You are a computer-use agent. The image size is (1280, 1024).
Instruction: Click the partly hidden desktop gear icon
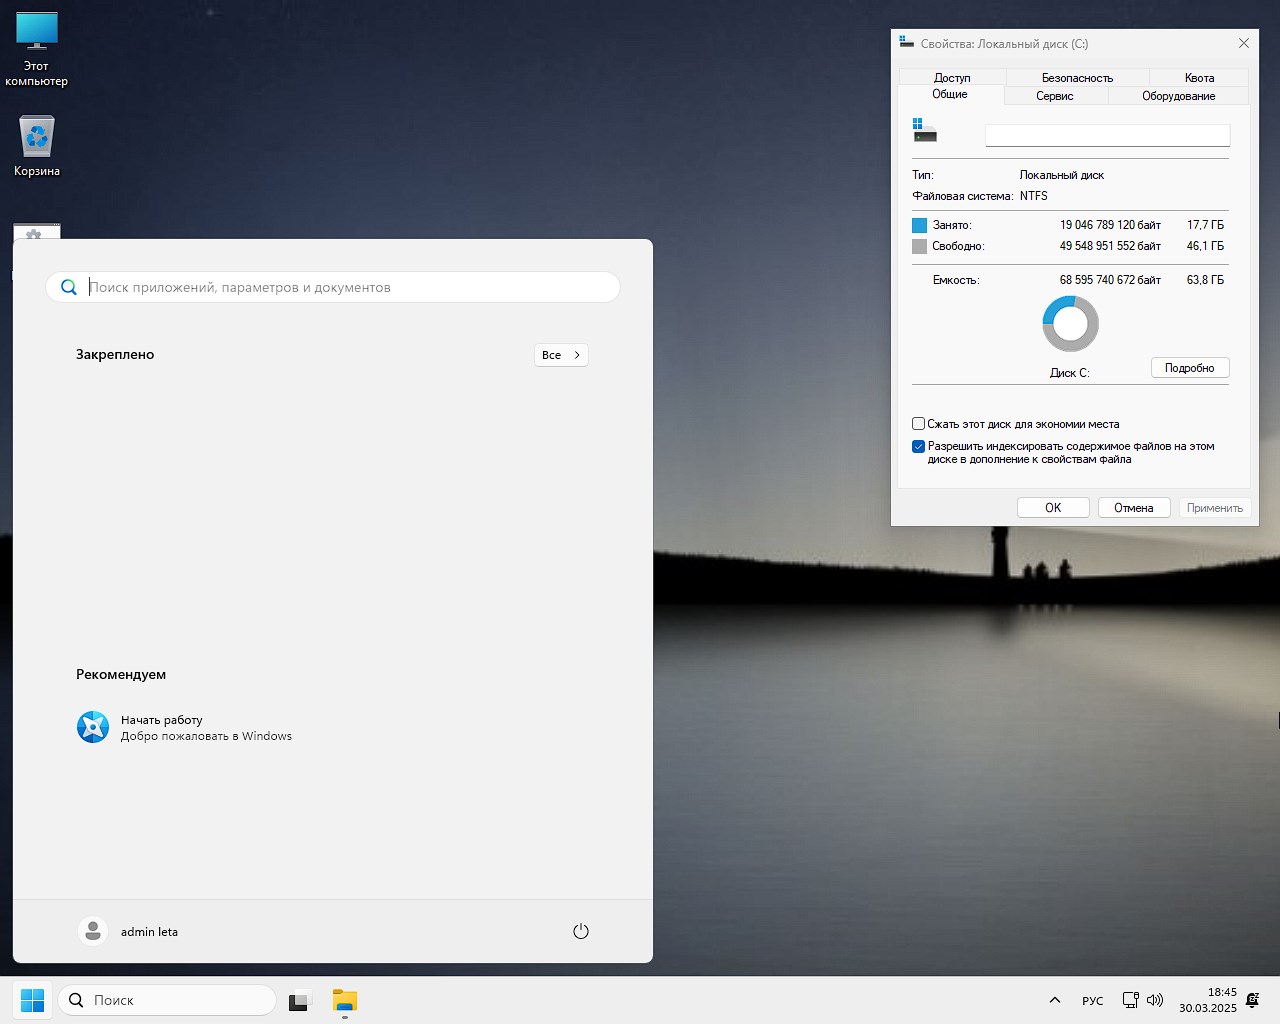tap(37, 231)
